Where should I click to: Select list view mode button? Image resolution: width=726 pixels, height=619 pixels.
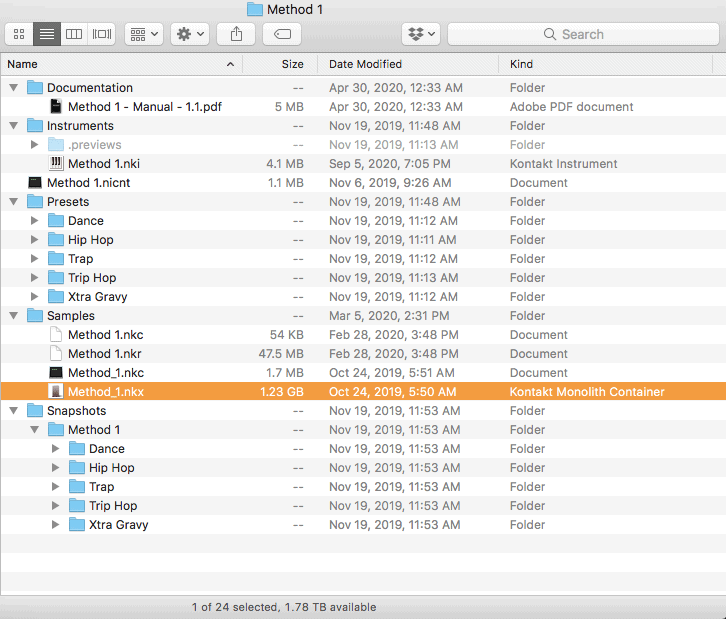[47, 34]
